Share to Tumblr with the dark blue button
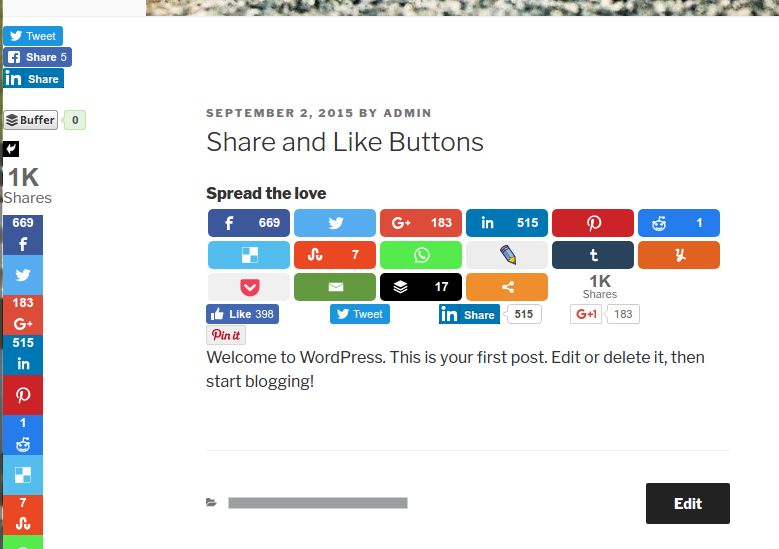 (593, 255)
